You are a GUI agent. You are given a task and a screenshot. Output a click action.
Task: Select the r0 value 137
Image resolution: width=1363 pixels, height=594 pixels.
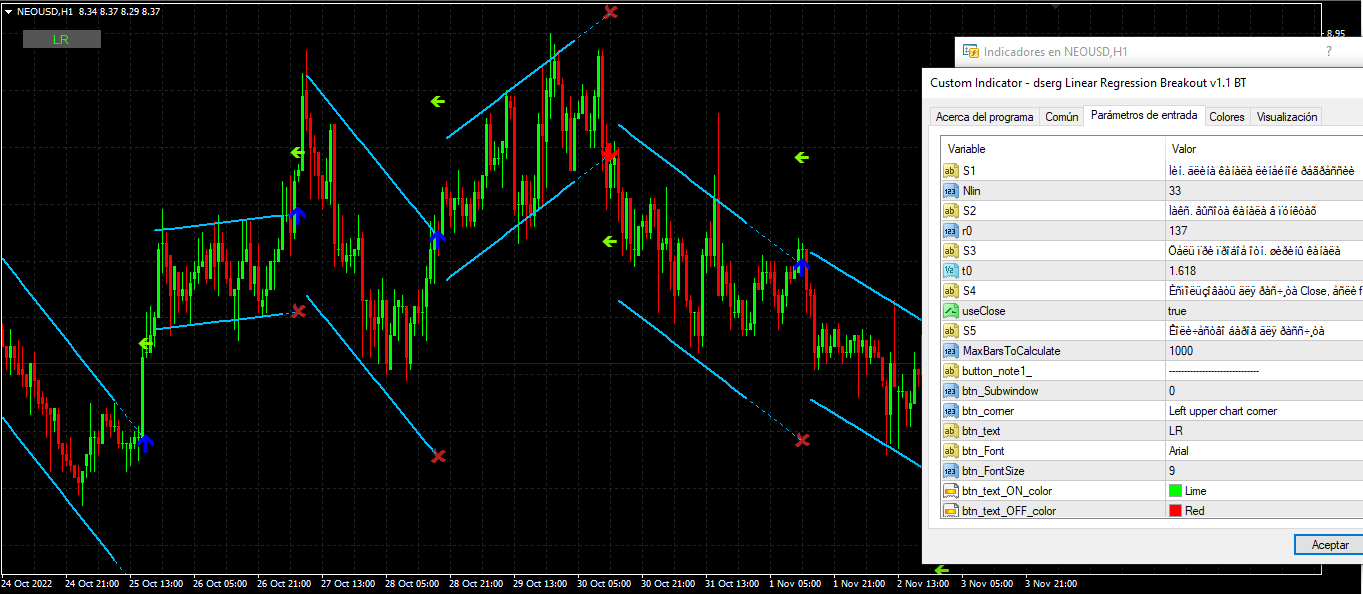1178,231
